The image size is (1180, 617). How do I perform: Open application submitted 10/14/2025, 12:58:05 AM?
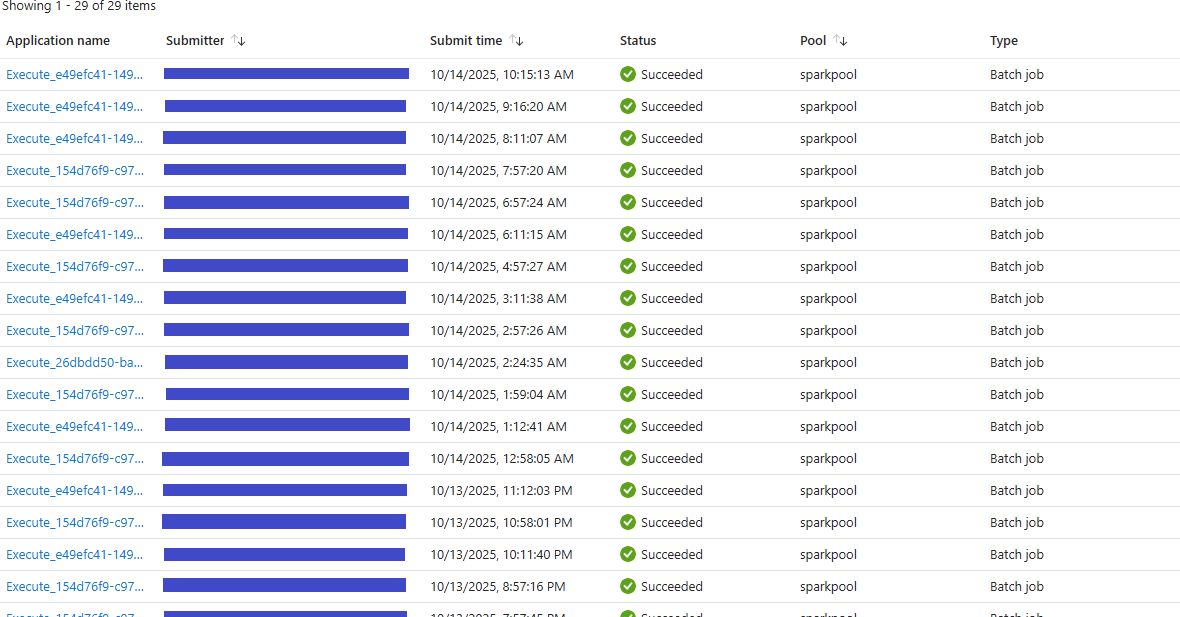point(75,458)
